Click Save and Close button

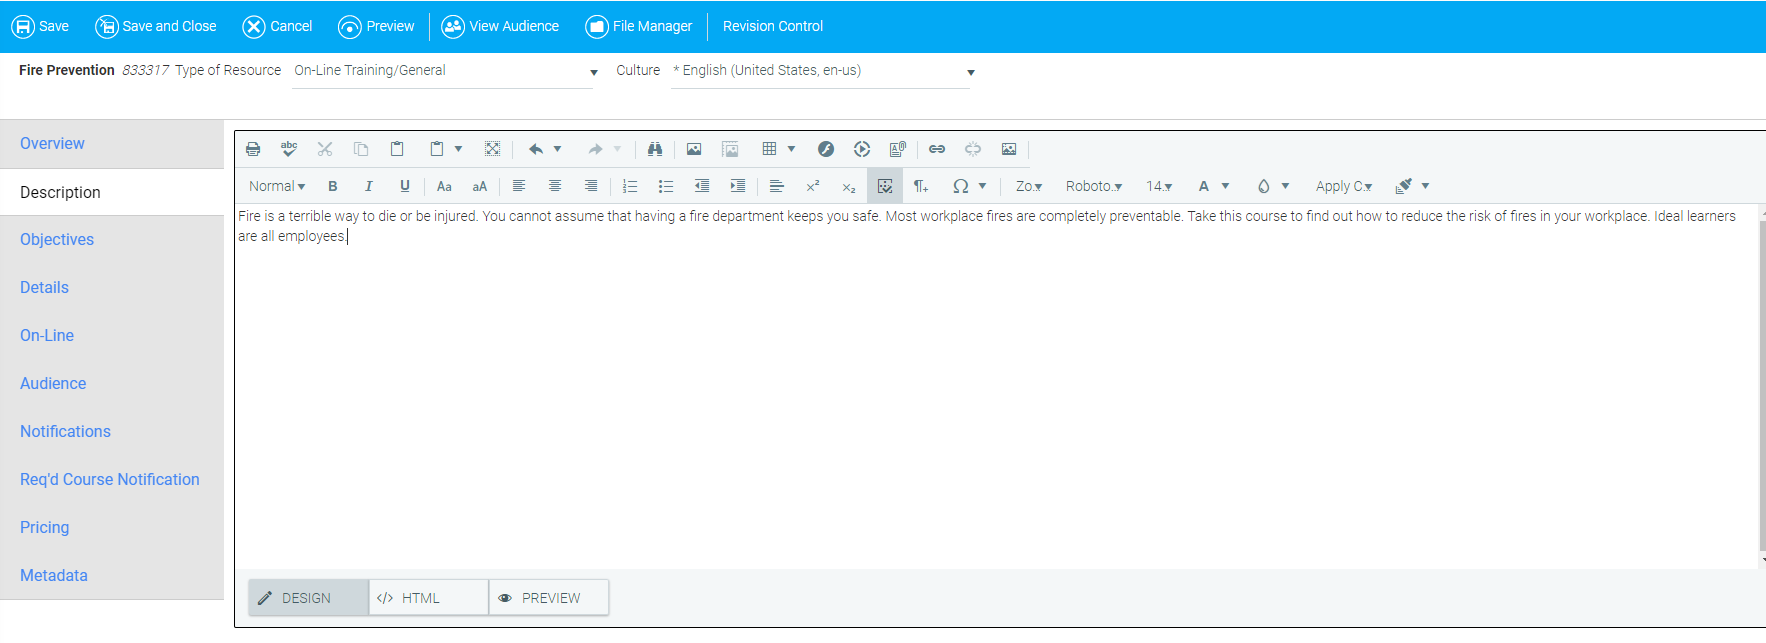coord(156,26)
